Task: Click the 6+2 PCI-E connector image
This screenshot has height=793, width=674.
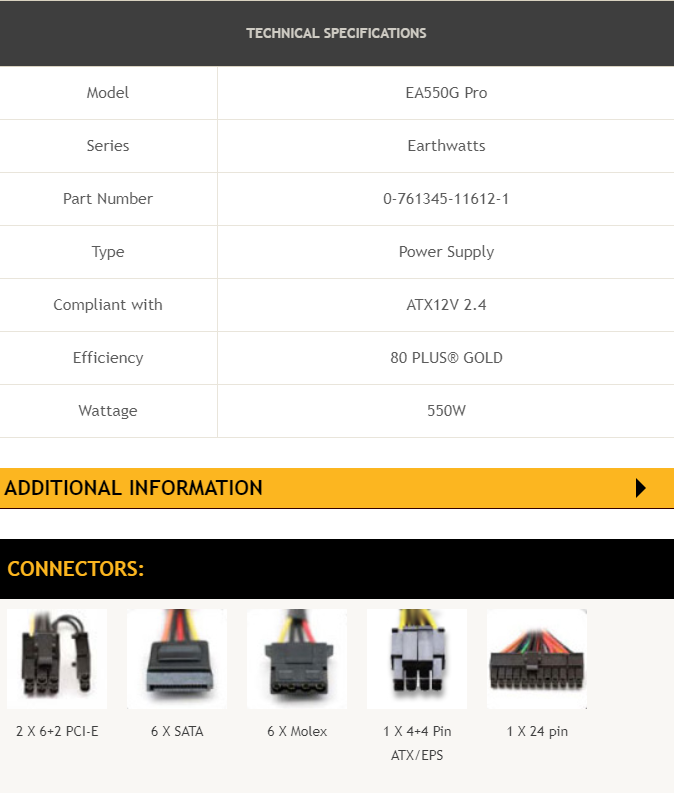Action: 56,659
